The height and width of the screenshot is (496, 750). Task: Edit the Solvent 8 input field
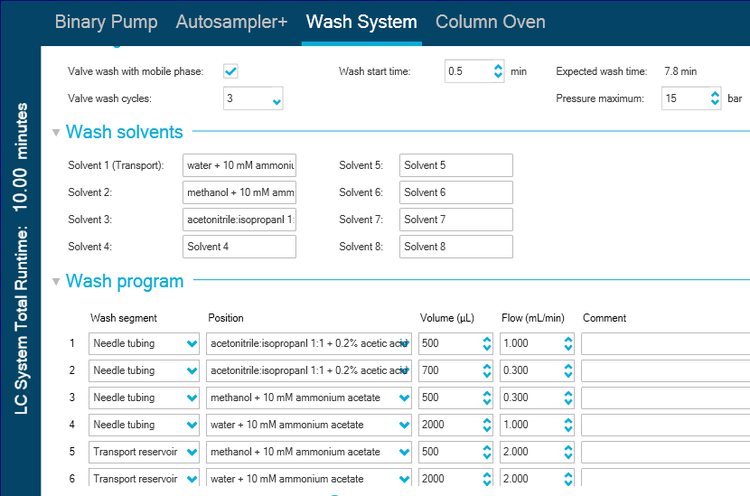pyautogui.click(x=455, y=246)
